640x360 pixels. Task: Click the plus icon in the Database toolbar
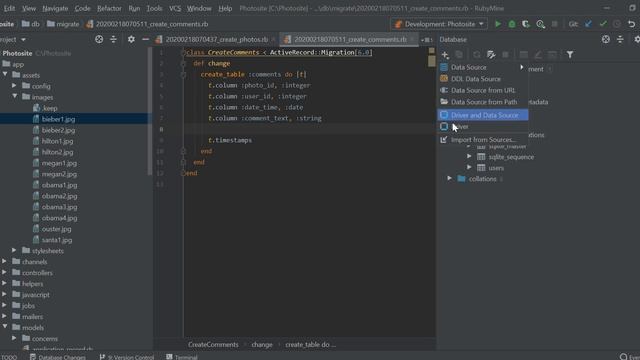pos(445,55)
